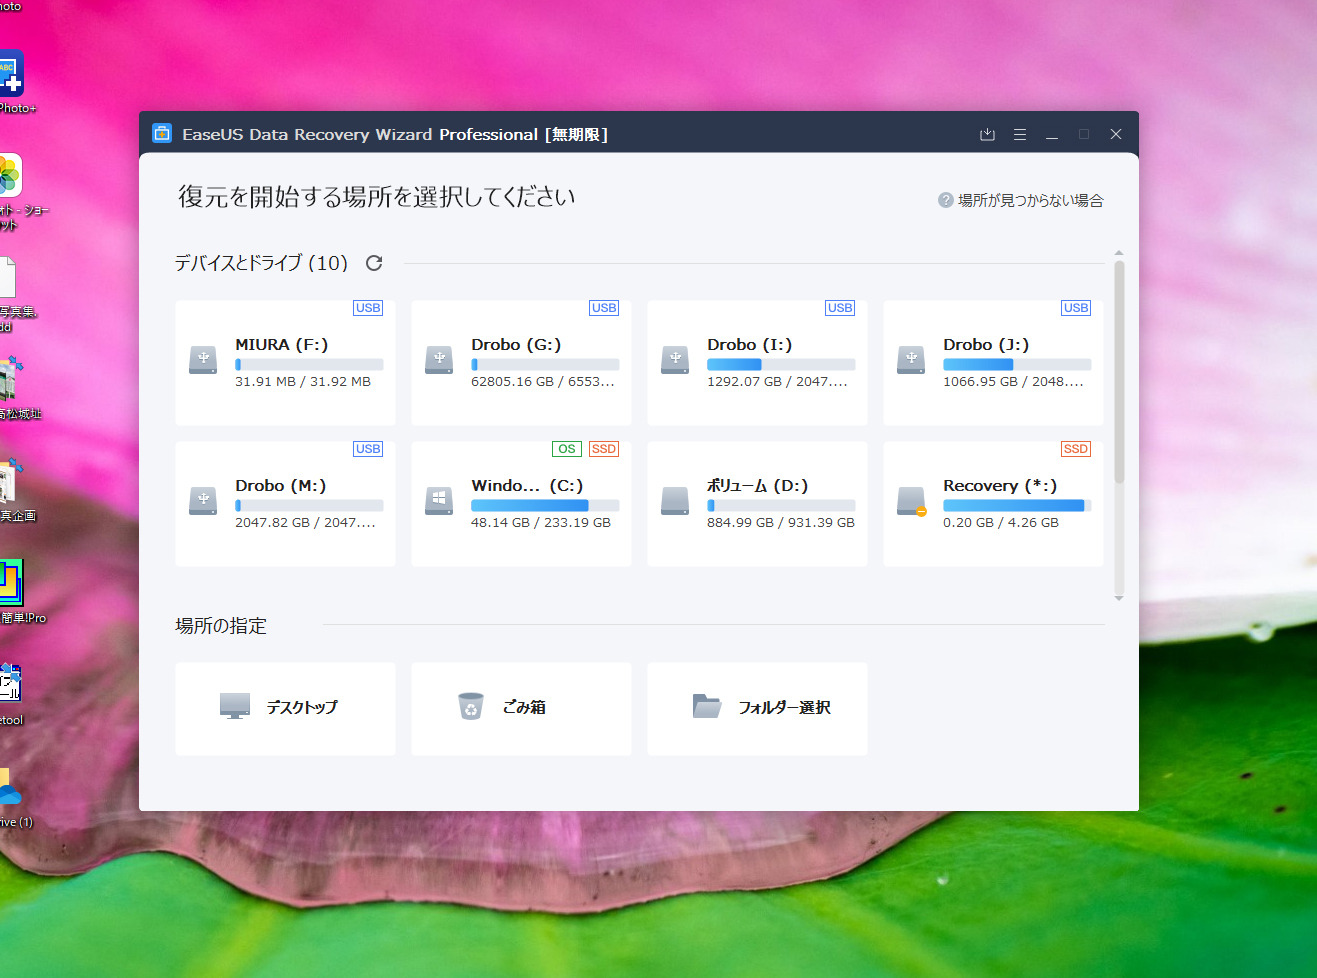Click the 0.20 GB / 4.26 GB size text
Screen dimensions: 1317x978
pos(1001,523)
